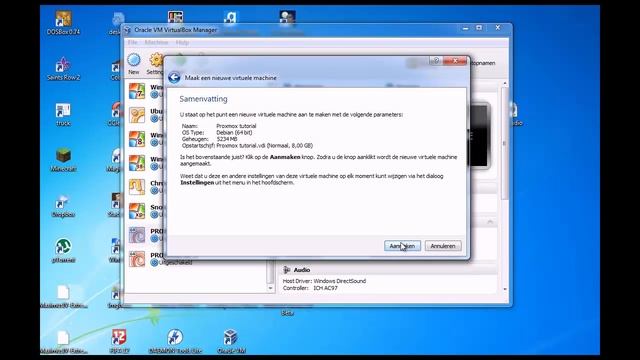Open the question mark help button of the dialog
This screenshot has width=640, height=360.
[x=436, y=61]
